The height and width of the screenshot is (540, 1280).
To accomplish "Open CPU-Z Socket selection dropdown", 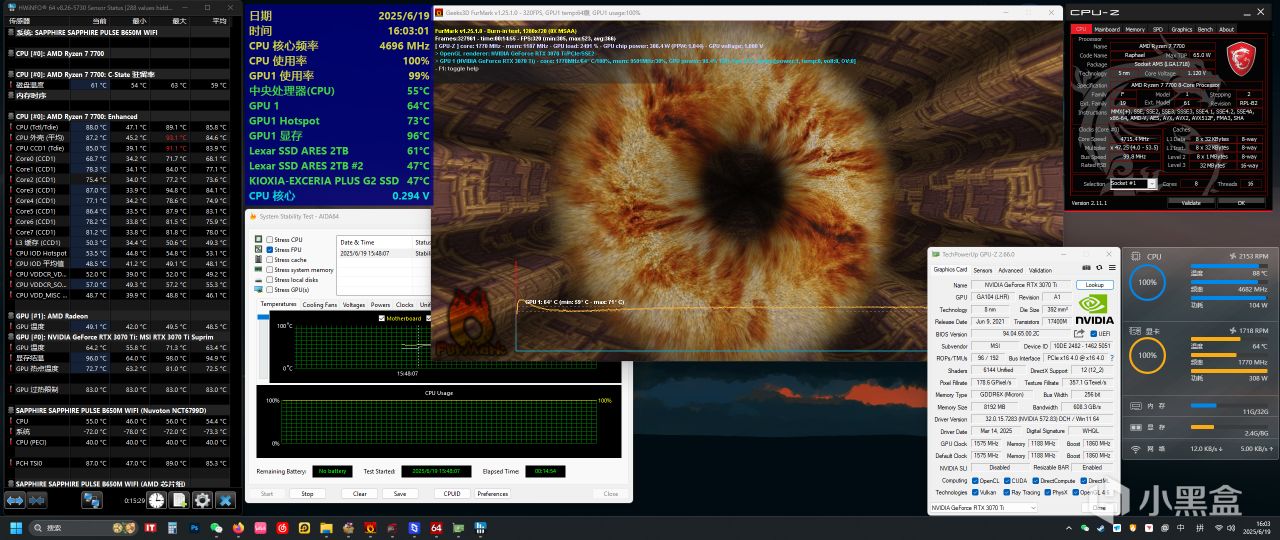I will click(1134, 184).
